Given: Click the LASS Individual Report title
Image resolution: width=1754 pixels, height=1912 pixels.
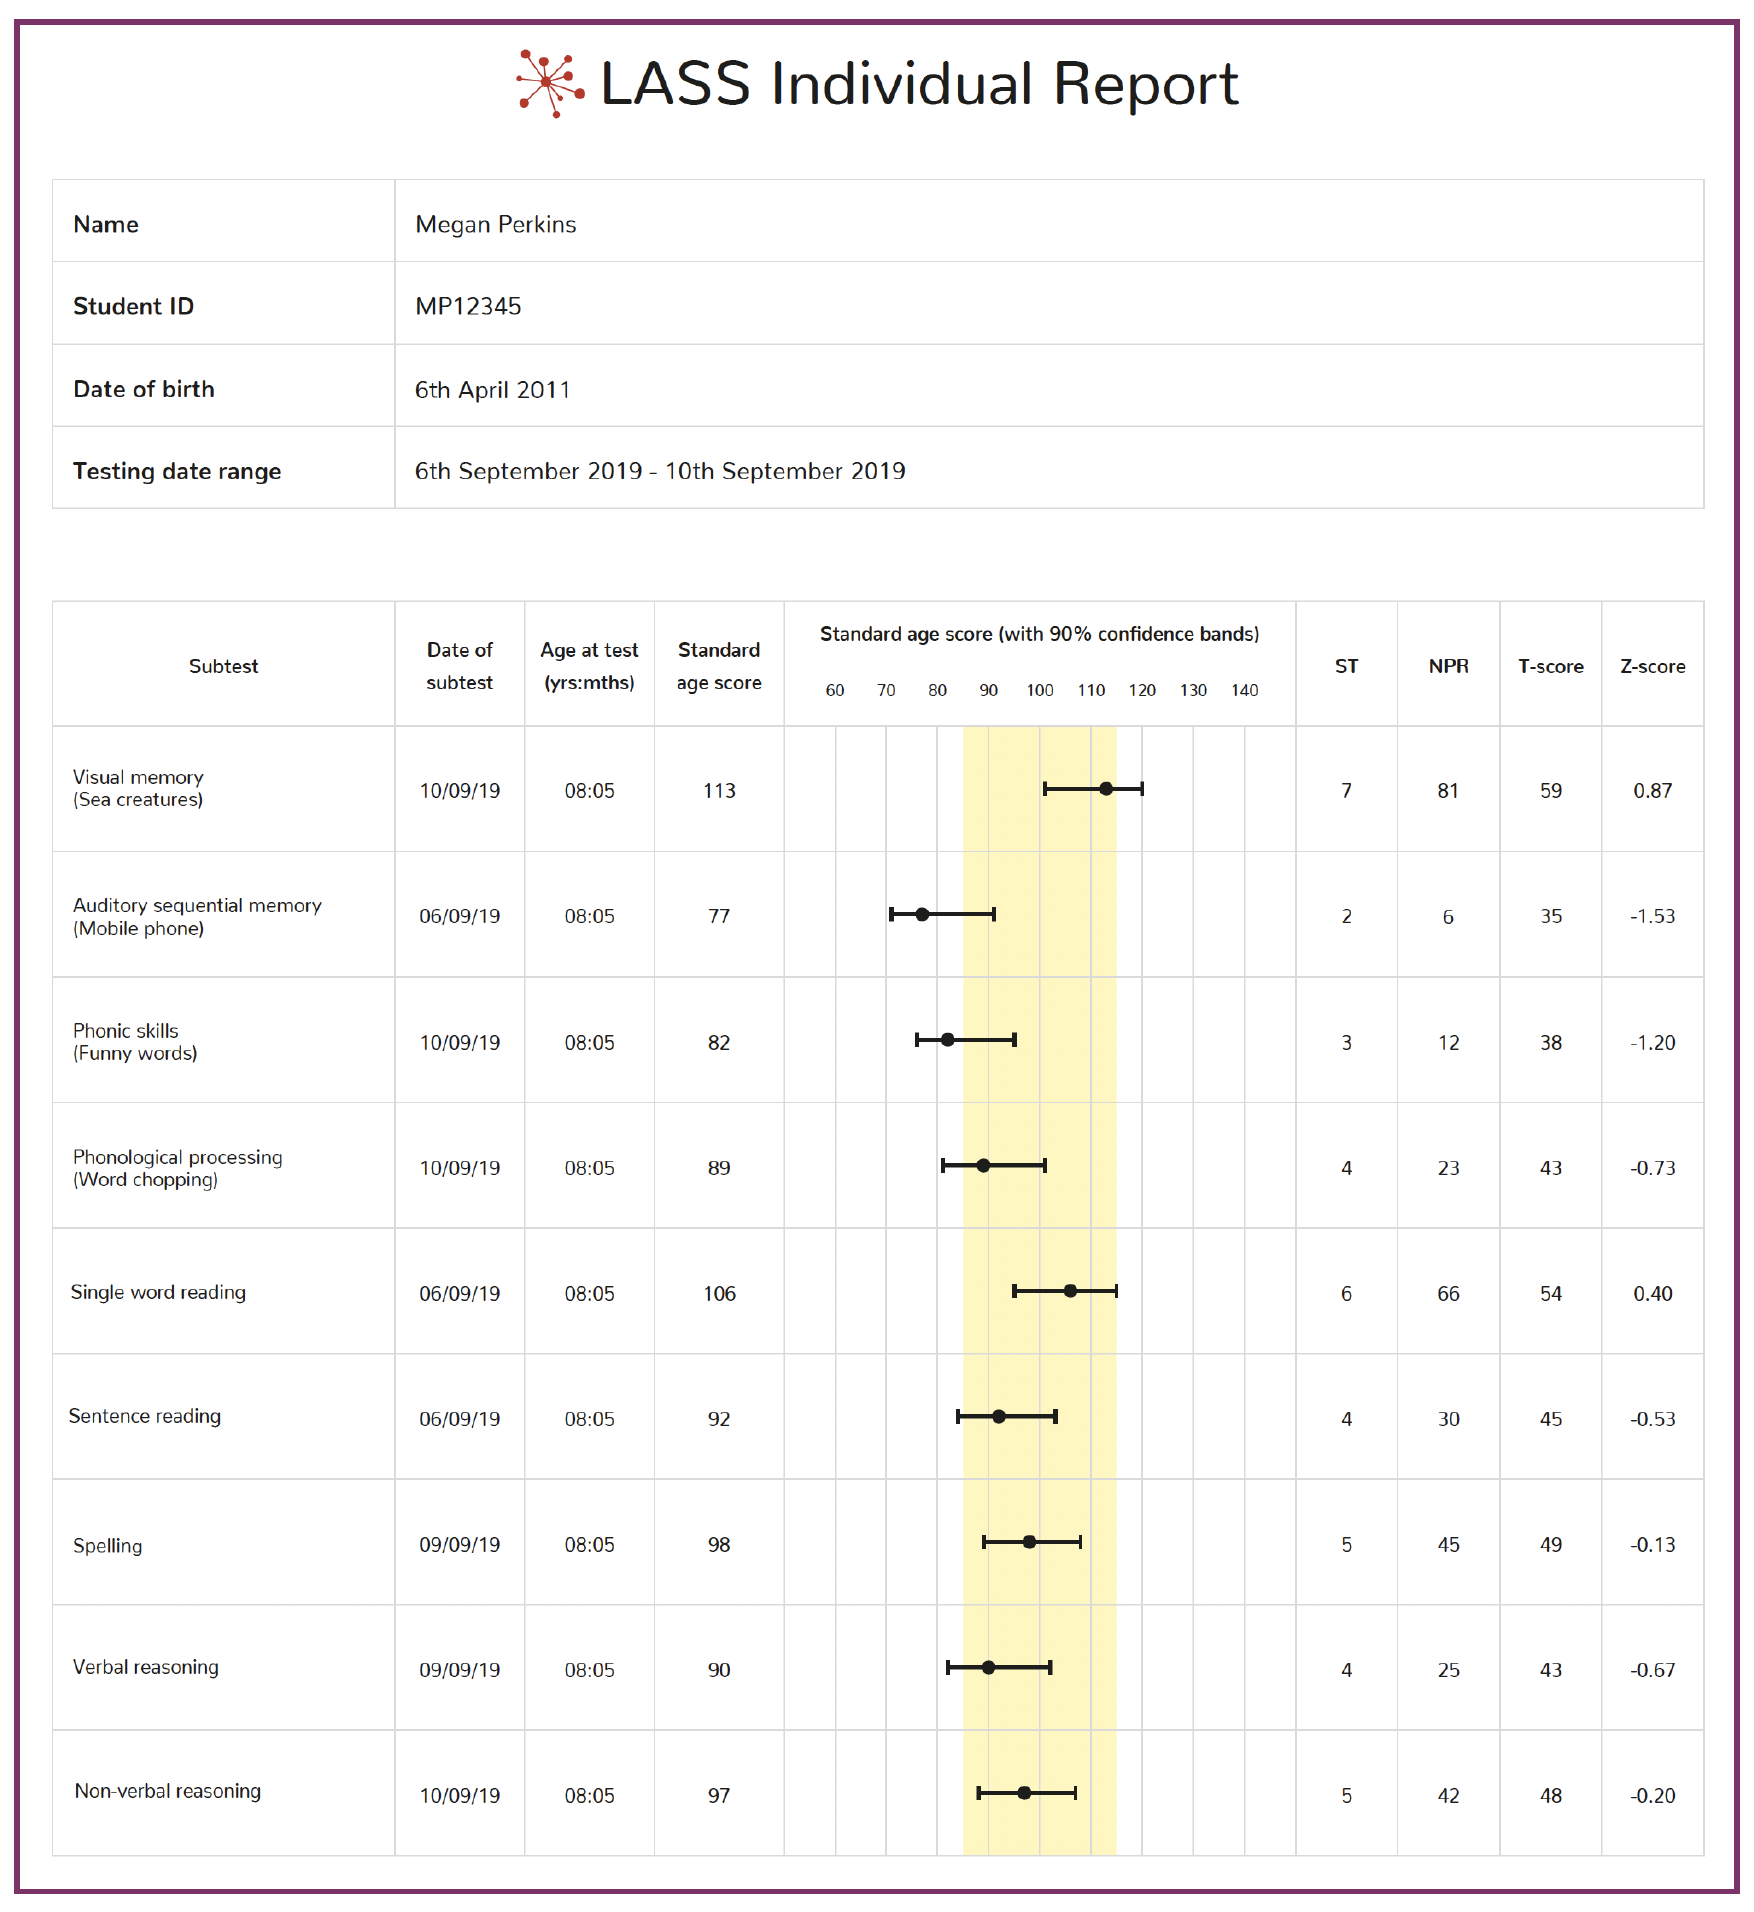Looking at the screenshot, I should pyautogui.click(x=919, y=84).
